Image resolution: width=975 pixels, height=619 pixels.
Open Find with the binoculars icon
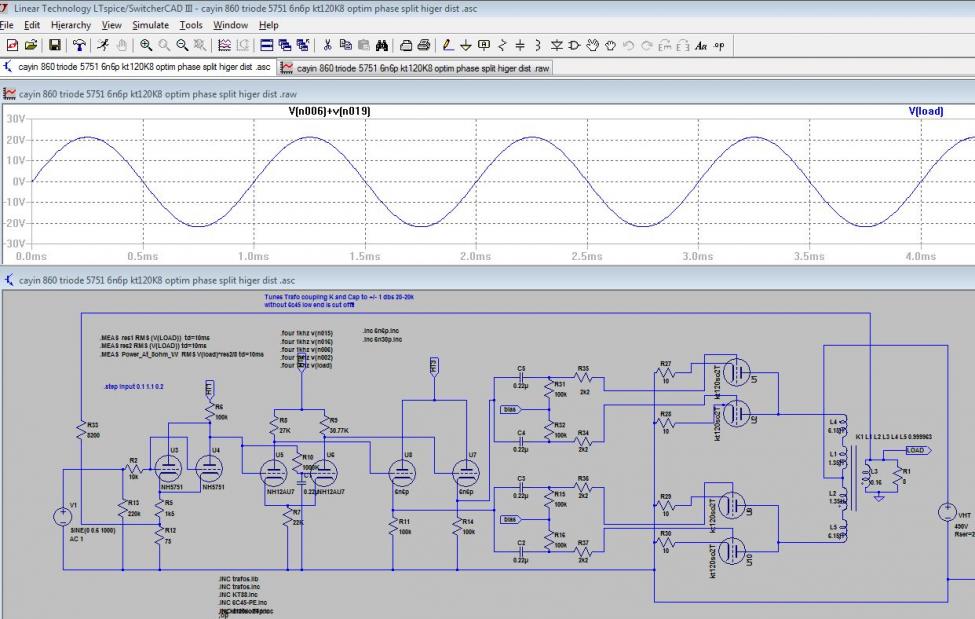pyautogui.click(x=382, y=45)
